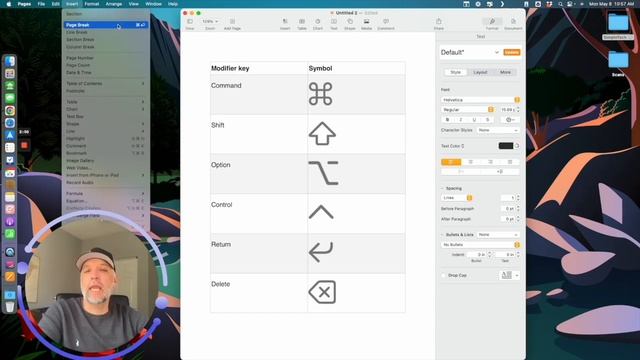
Task: Increase paragraph indent icon button
Action: (500, 171)
